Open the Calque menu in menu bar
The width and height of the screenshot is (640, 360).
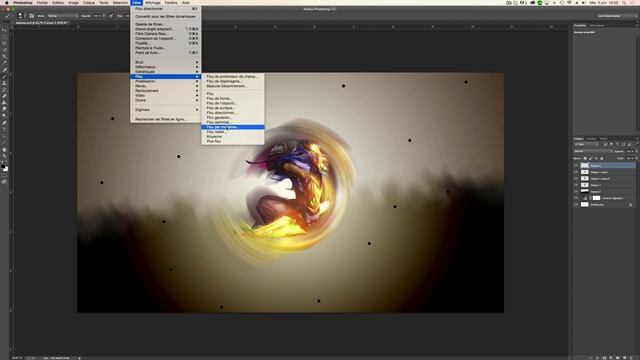click(x=89, y=2)
